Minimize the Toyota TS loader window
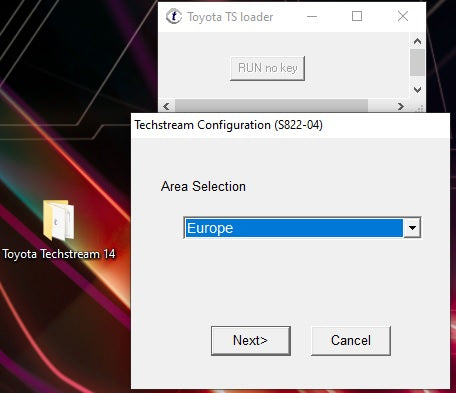The image size is (456, 393). 312,16
